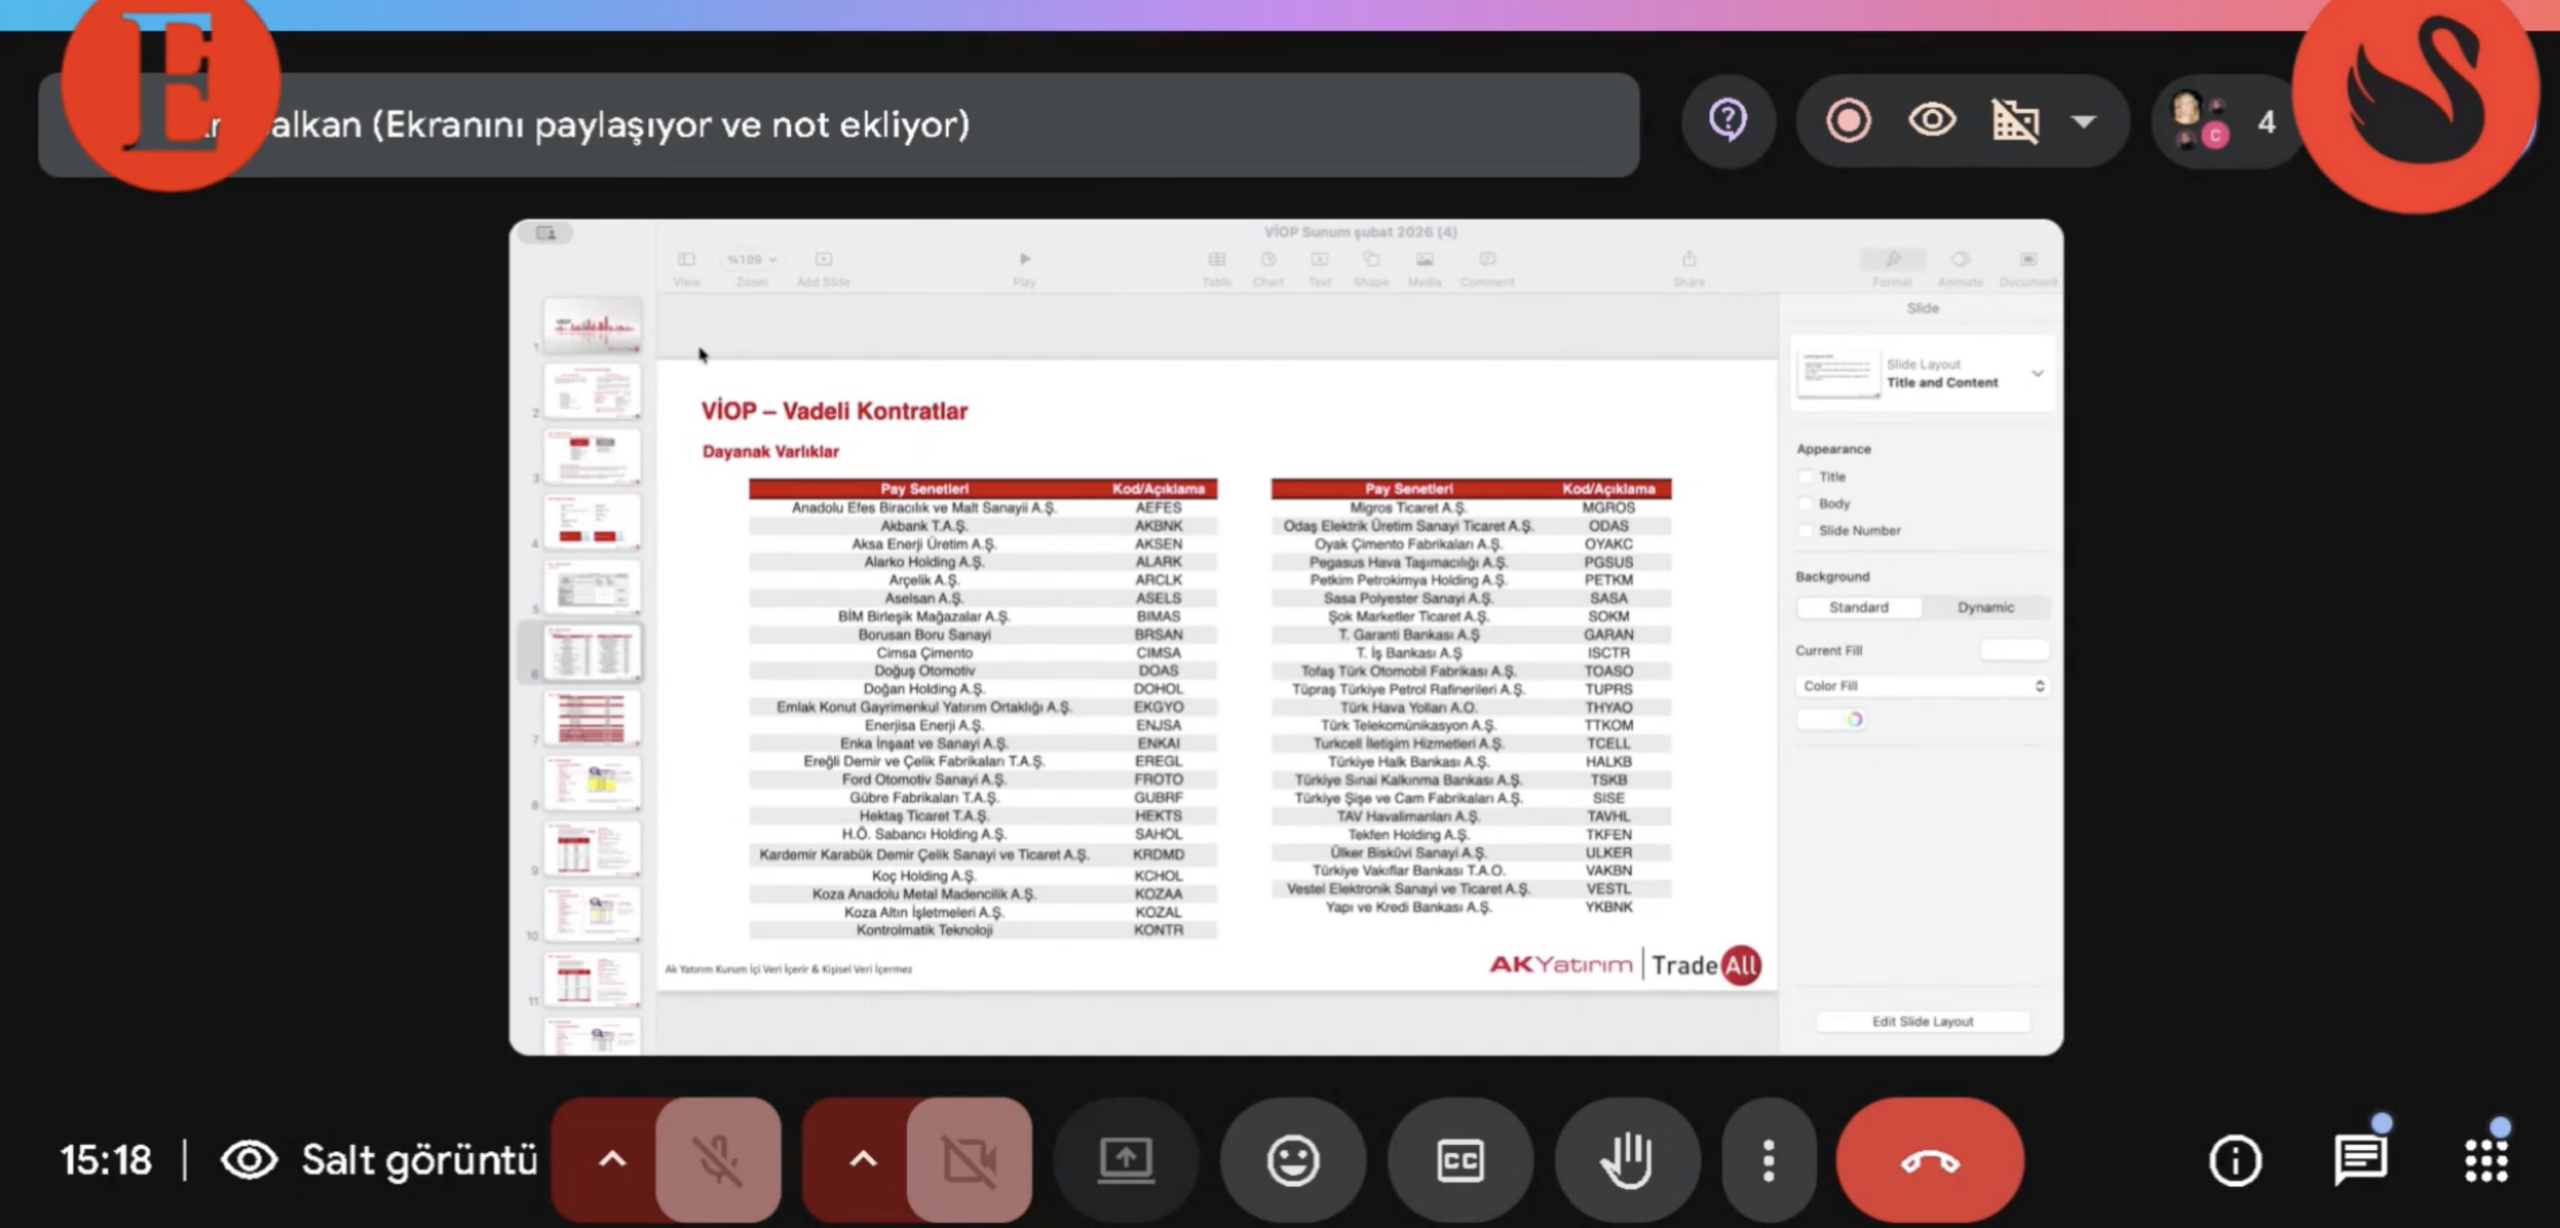
Task: Select the Standard background tab
Action: (x=1858, y=607)
